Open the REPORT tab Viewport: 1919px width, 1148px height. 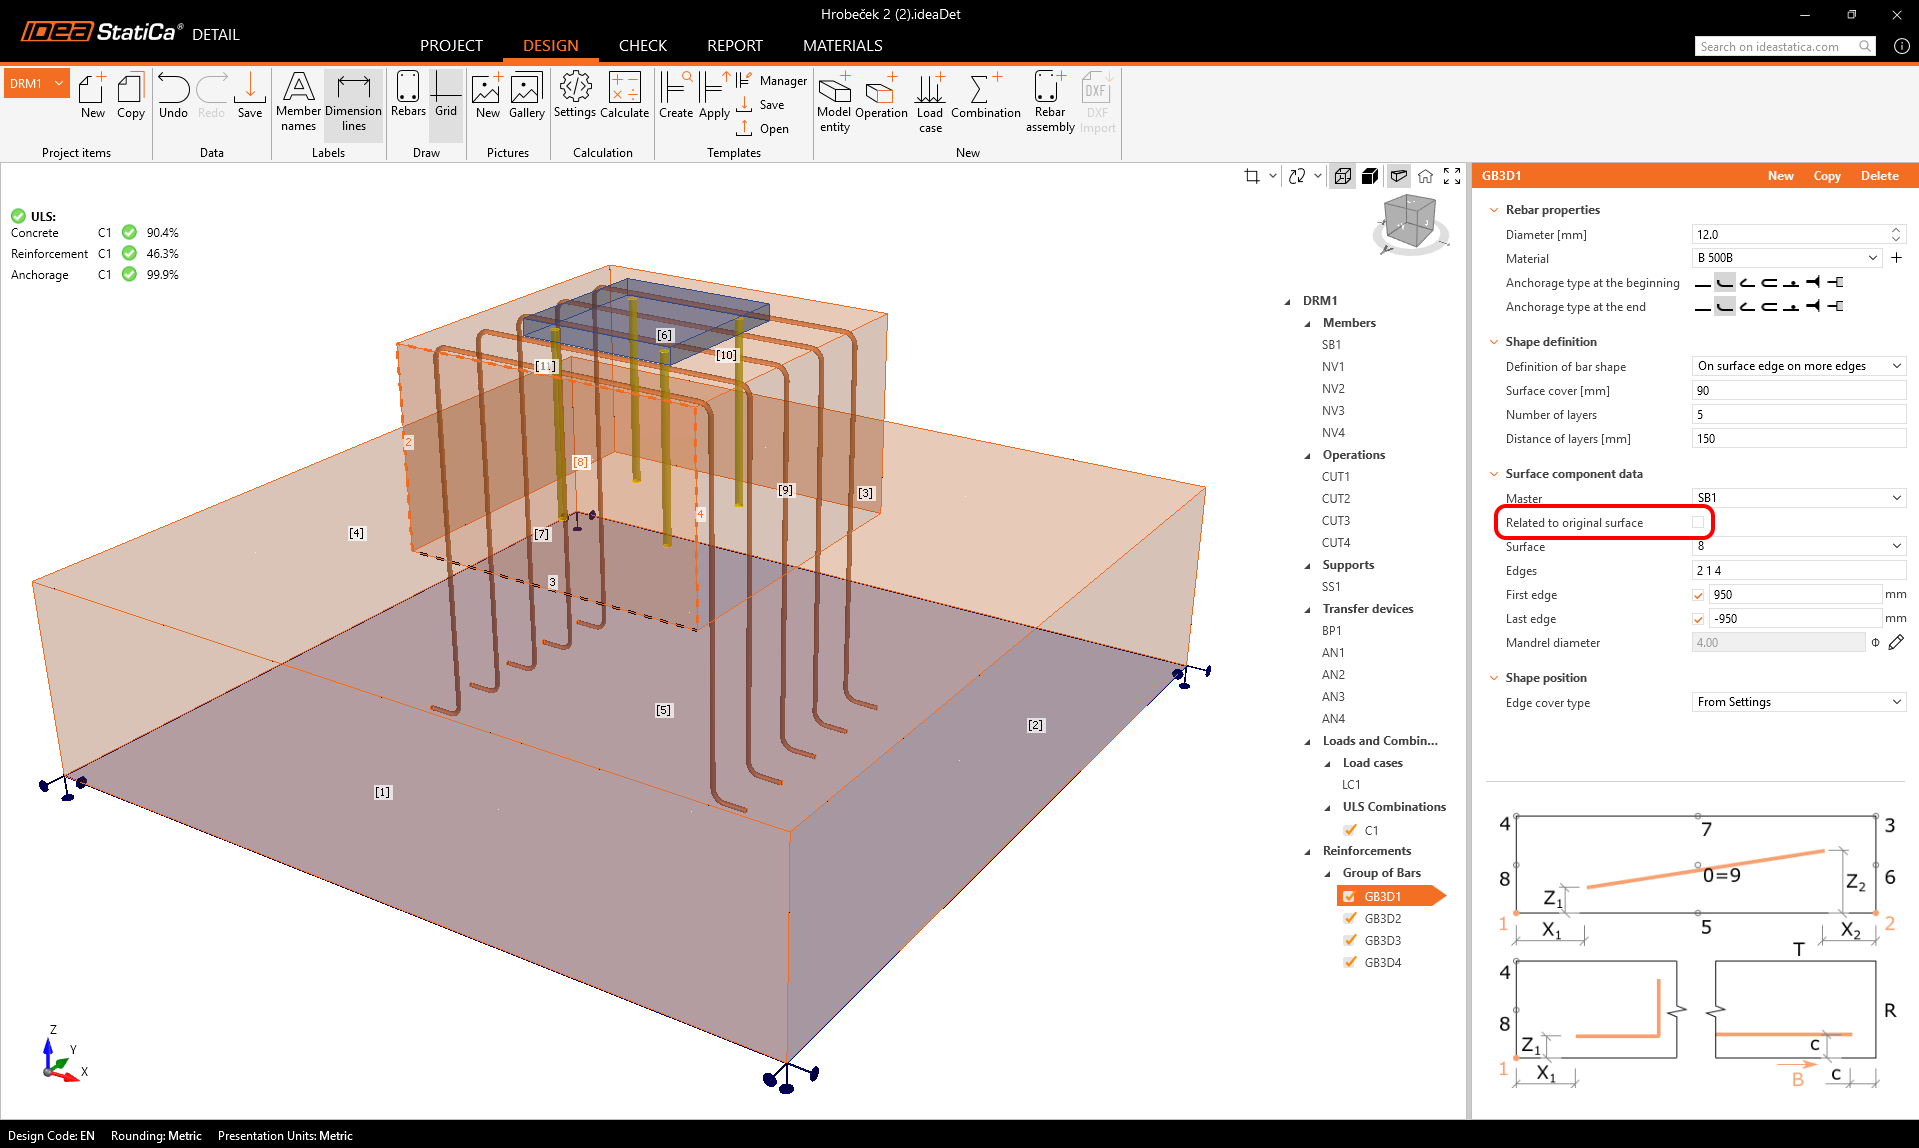coord(734,46)
